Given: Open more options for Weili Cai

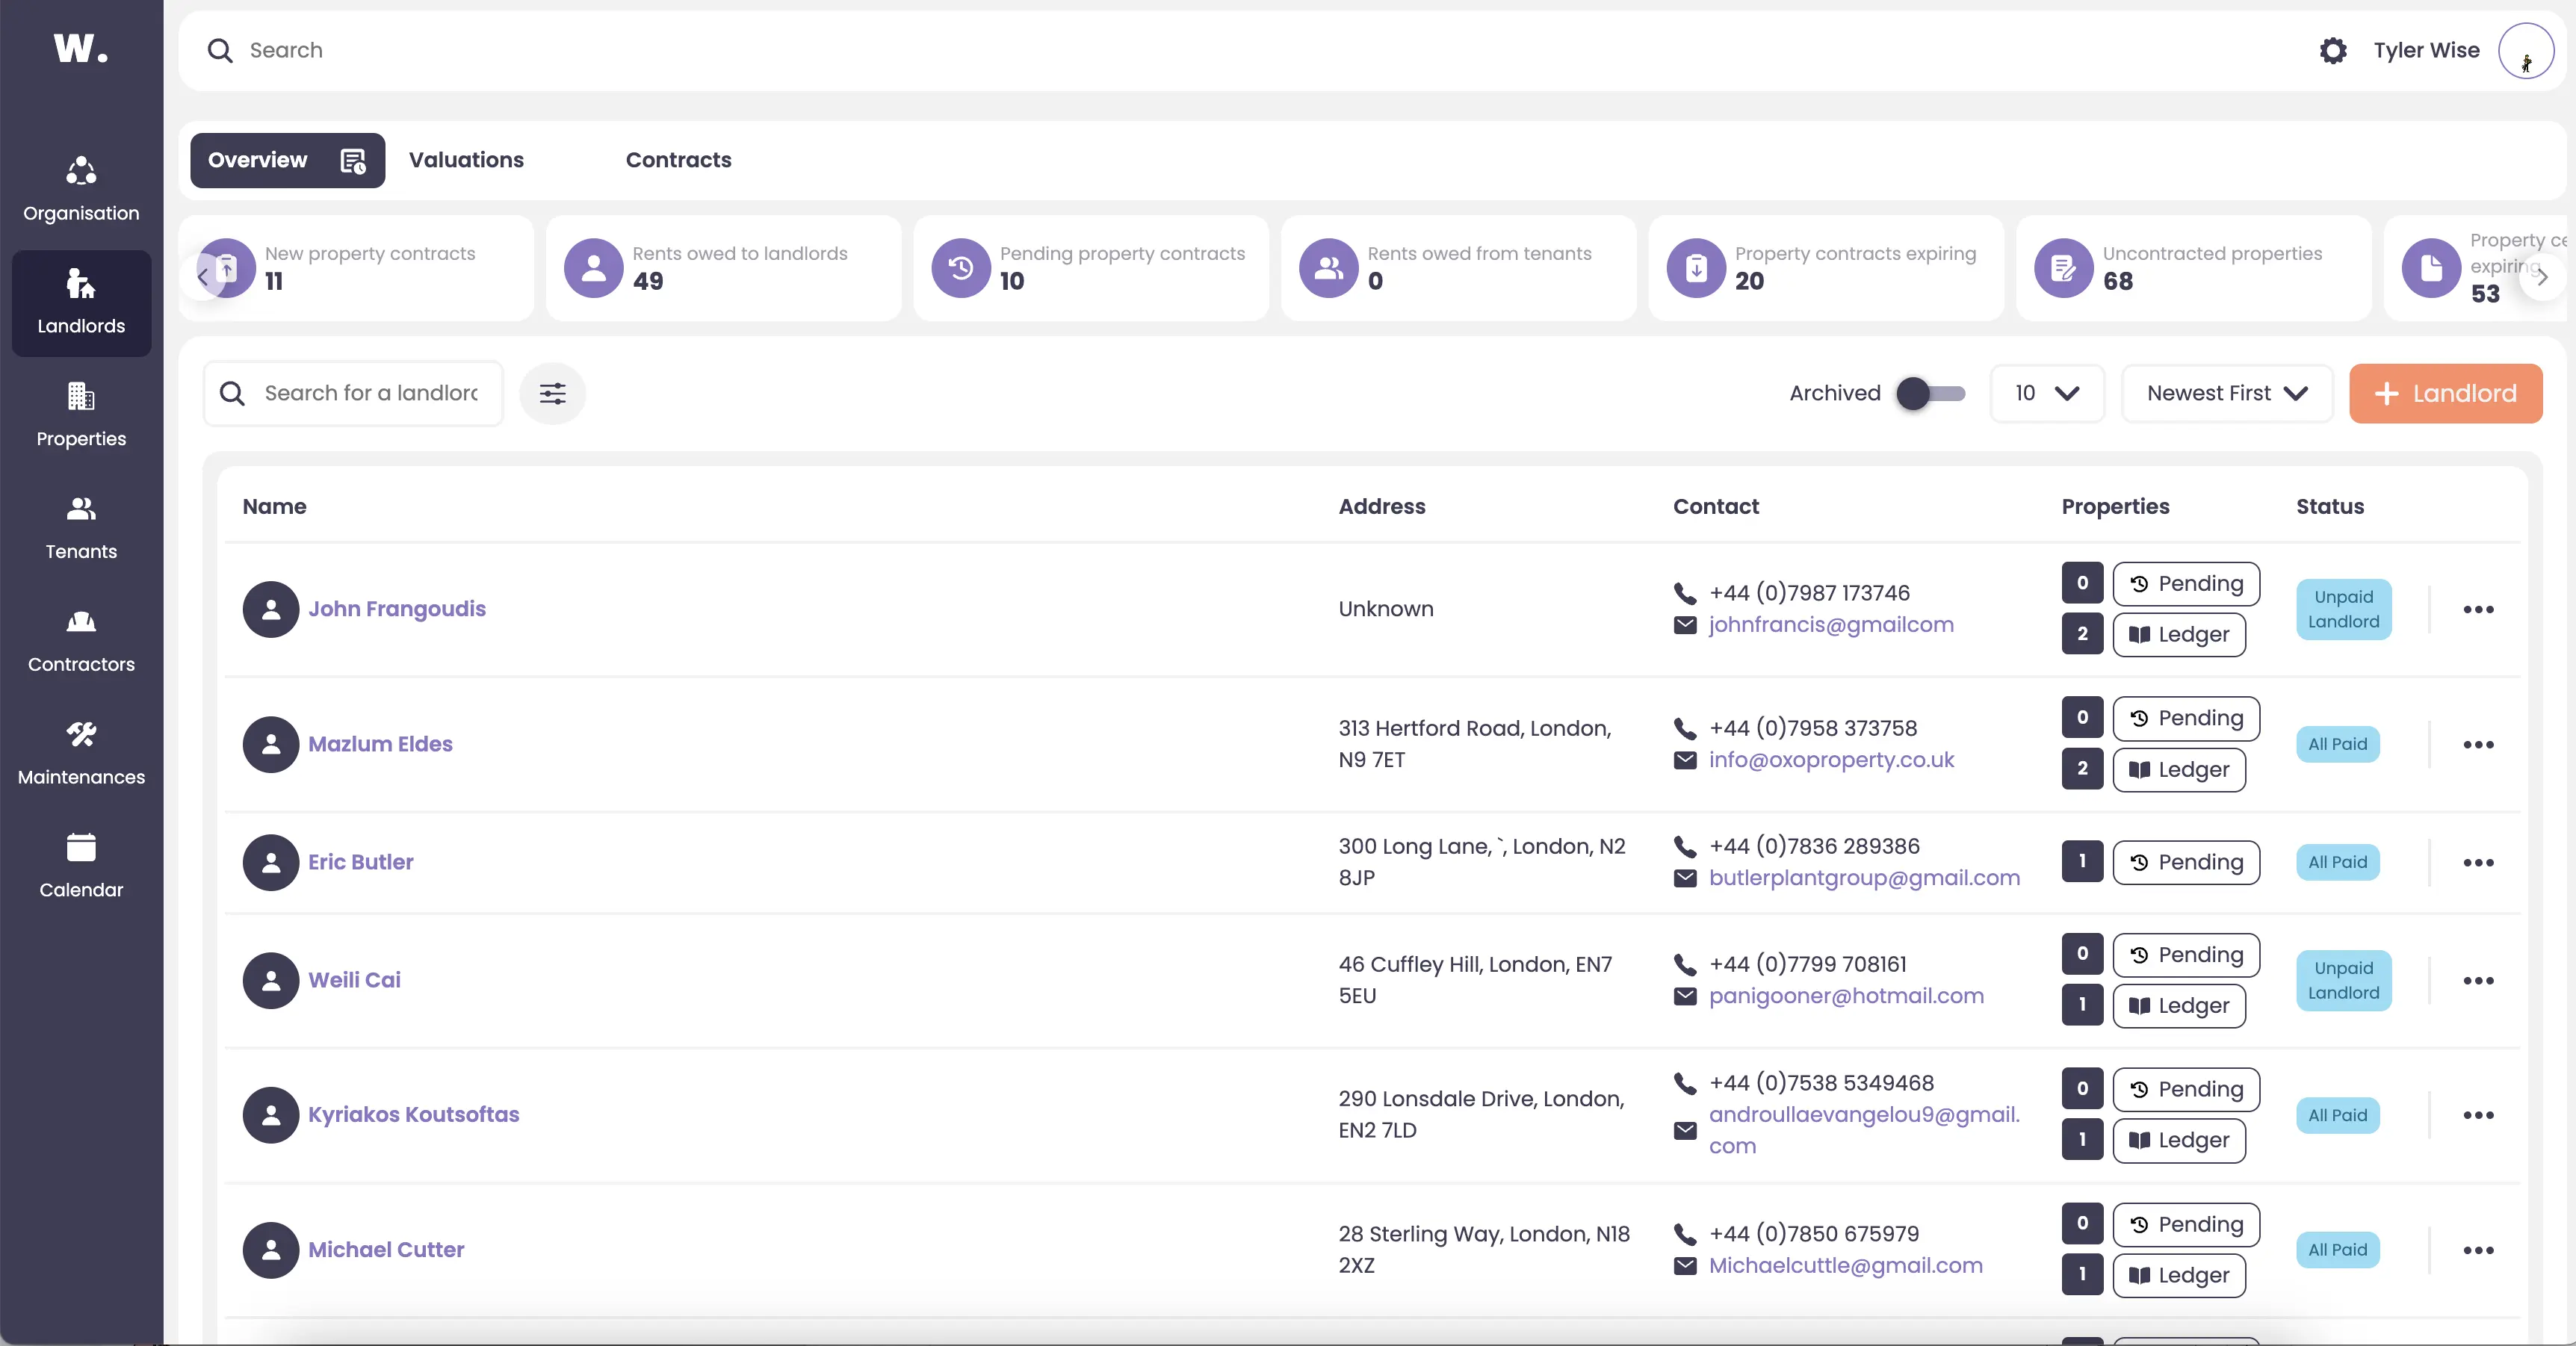Looking at the screenshot, I should 2478,980.
